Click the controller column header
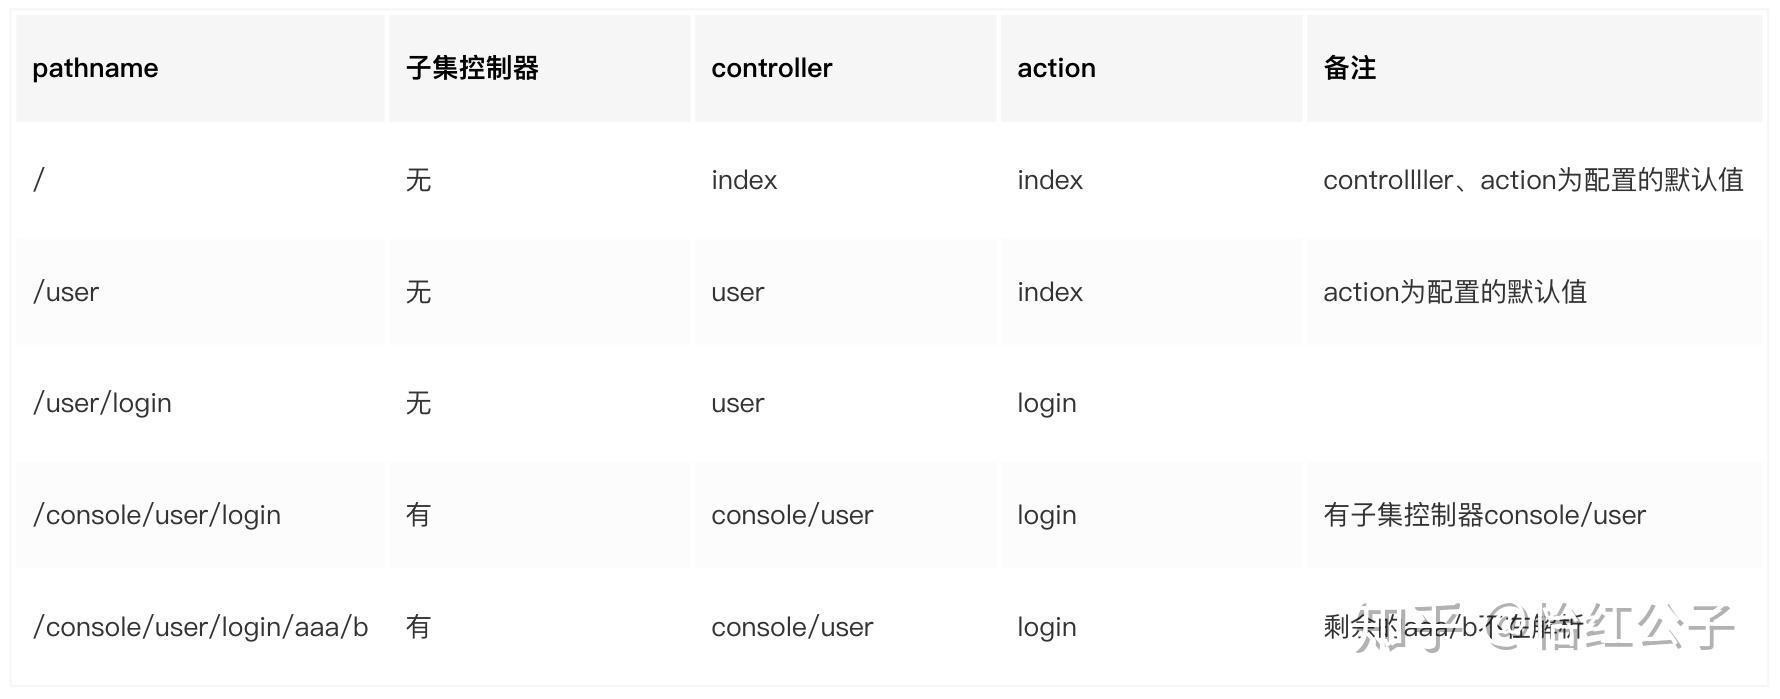Viewport: 1780px width, 699px height. tap(771, 68)
